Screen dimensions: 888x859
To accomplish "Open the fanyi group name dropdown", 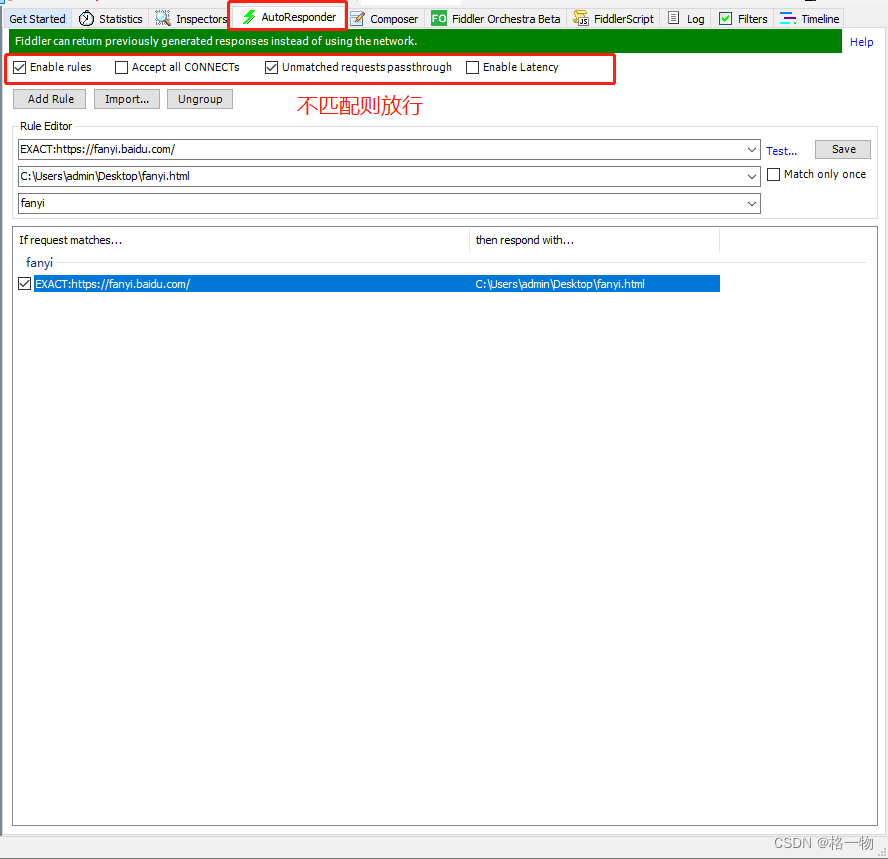I will click(752, 204).
